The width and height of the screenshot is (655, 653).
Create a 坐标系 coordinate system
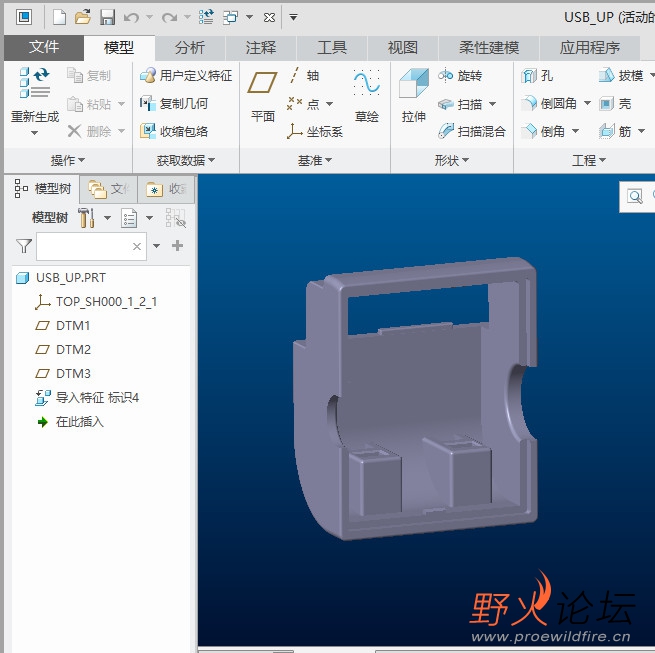(x=315, y=131)
